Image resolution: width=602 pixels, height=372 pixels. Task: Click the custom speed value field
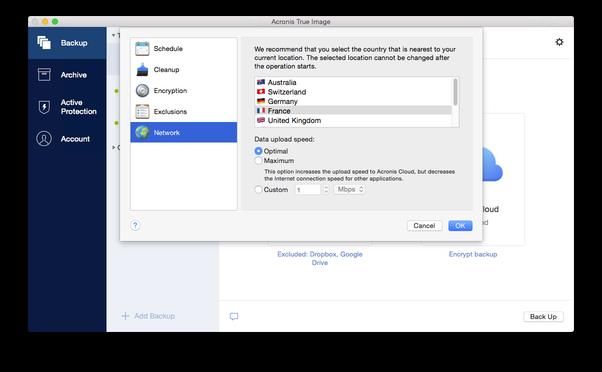tap(308, 190)
